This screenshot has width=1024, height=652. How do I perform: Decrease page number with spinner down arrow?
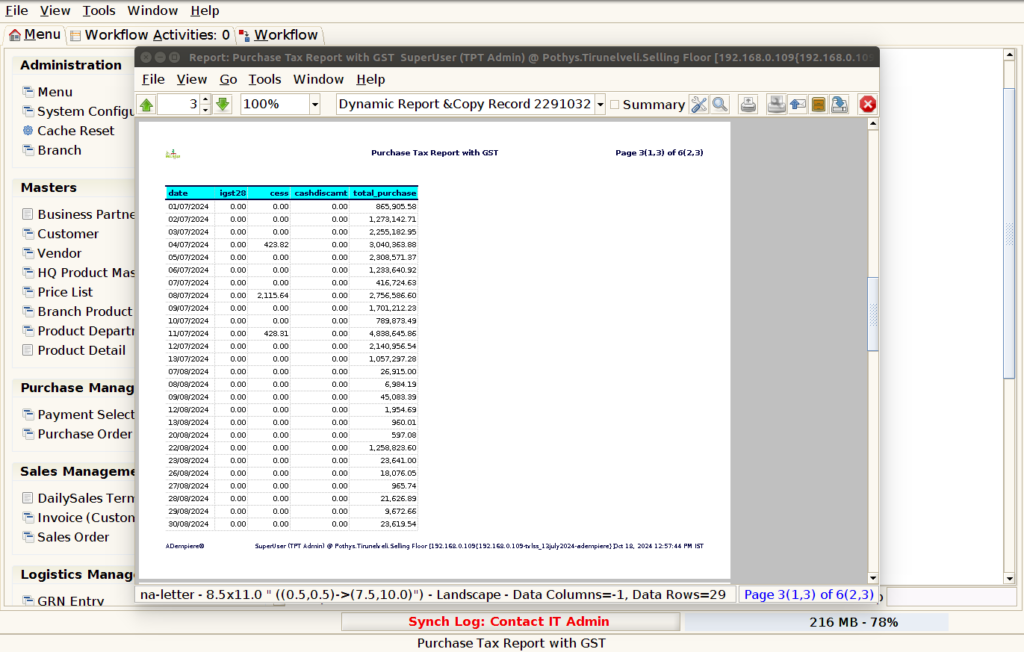click(206, 109)
